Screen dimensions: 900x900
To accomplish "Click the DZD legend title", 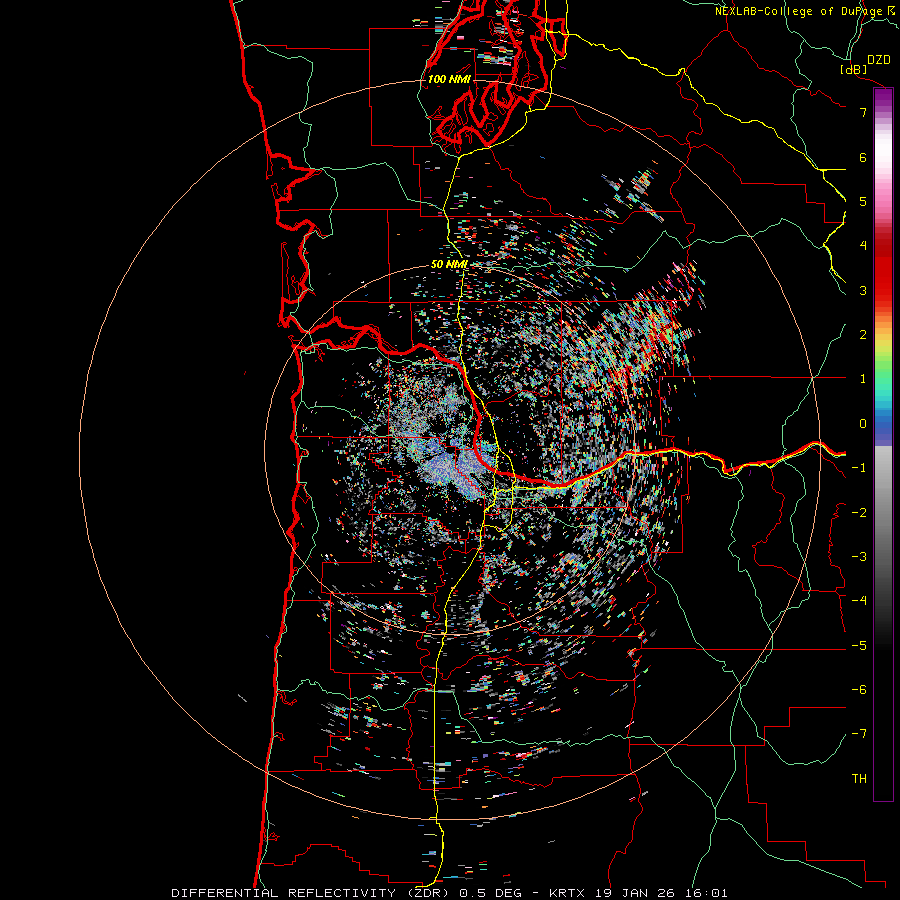I will point(878,60).
